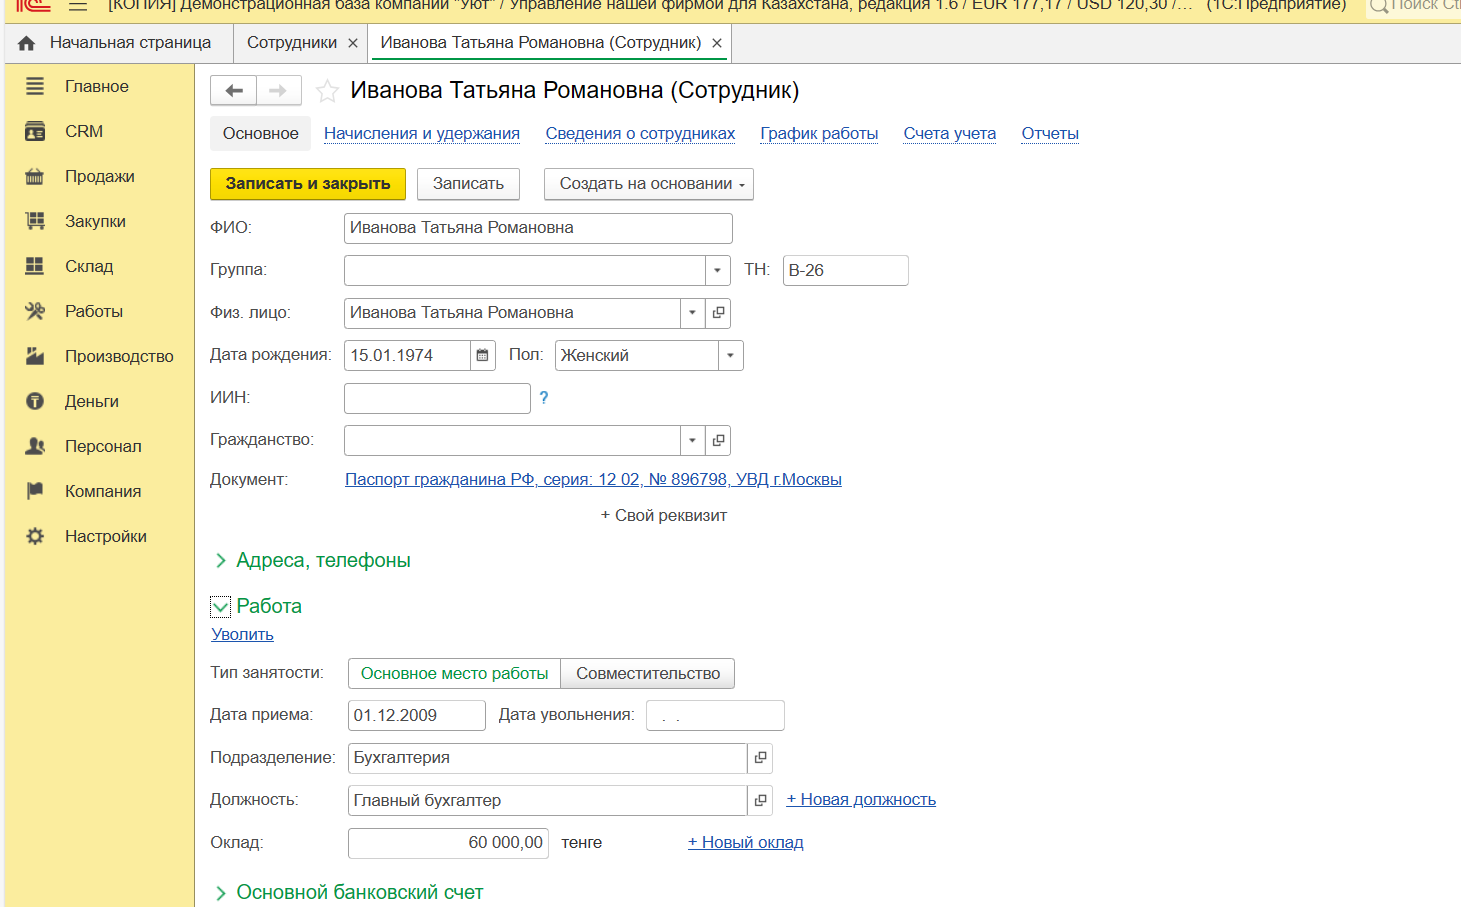Open the Пол dropdown list
Image resolution: width=1461 pixels, height=907 pixels.
click(730, 356)
